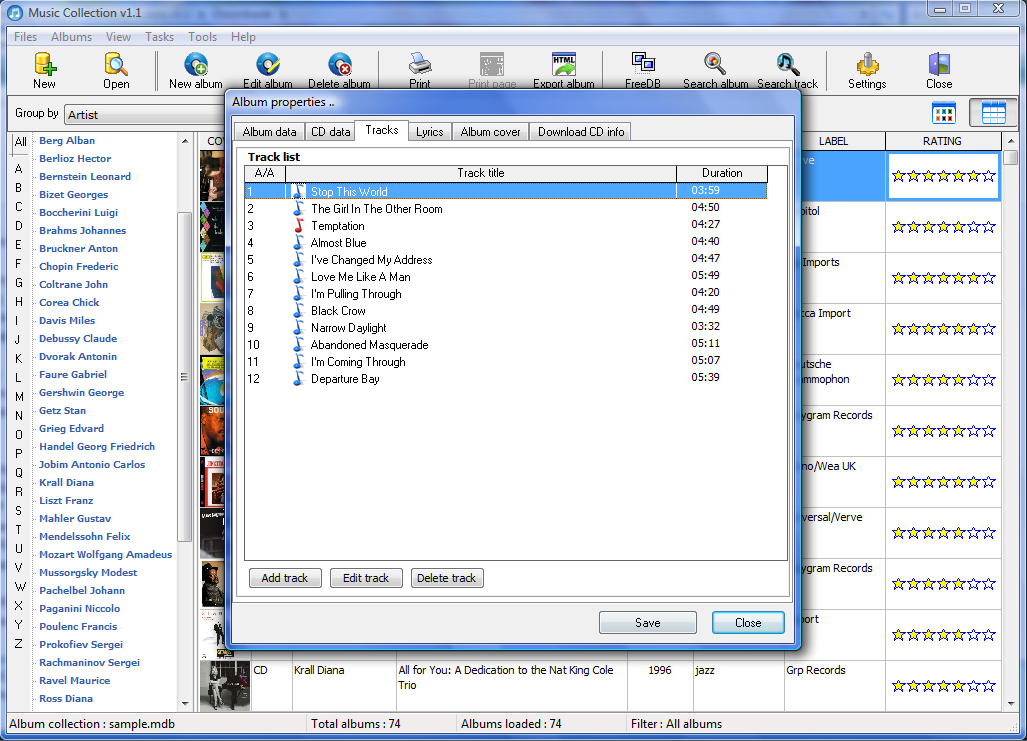
Task: Click Close in Album properties dialog
Action: point(748,622)
